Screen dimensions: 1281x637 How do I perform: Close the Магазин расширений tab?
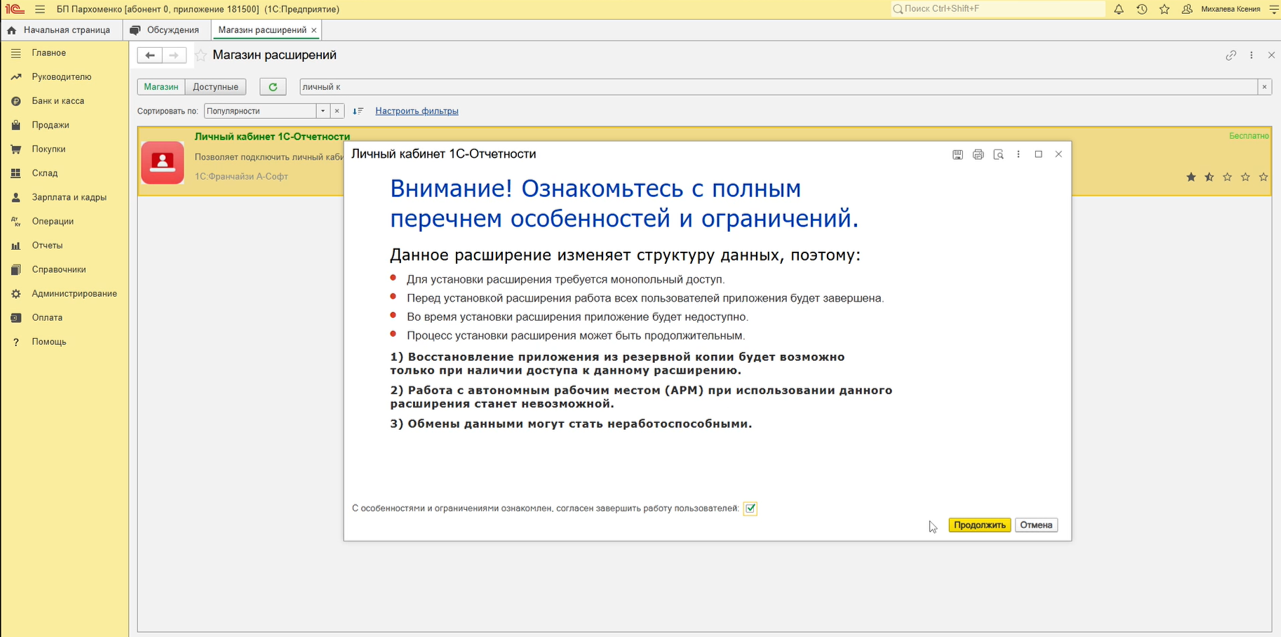(314, 30)
